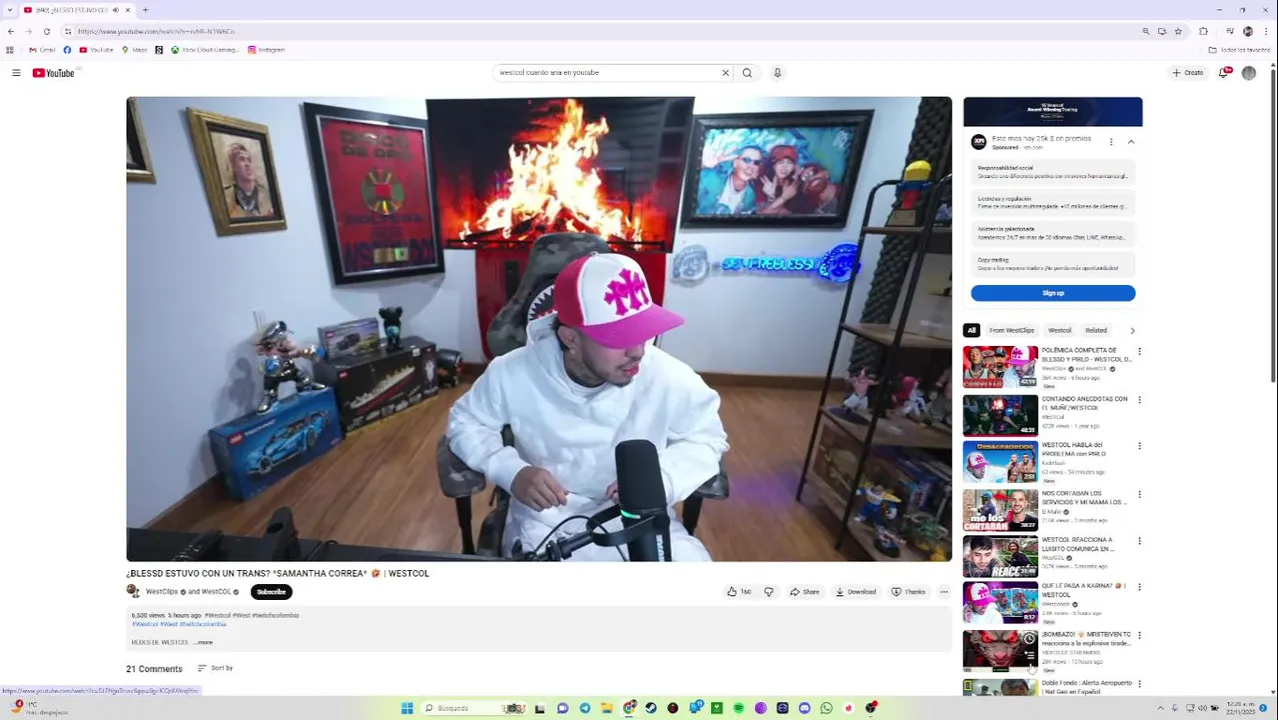Open the Asistencia galardonada ad link
Image resolution: width=1278 pixels, height=720 pixels.
pyautogui.click(x=1052, y=233)
